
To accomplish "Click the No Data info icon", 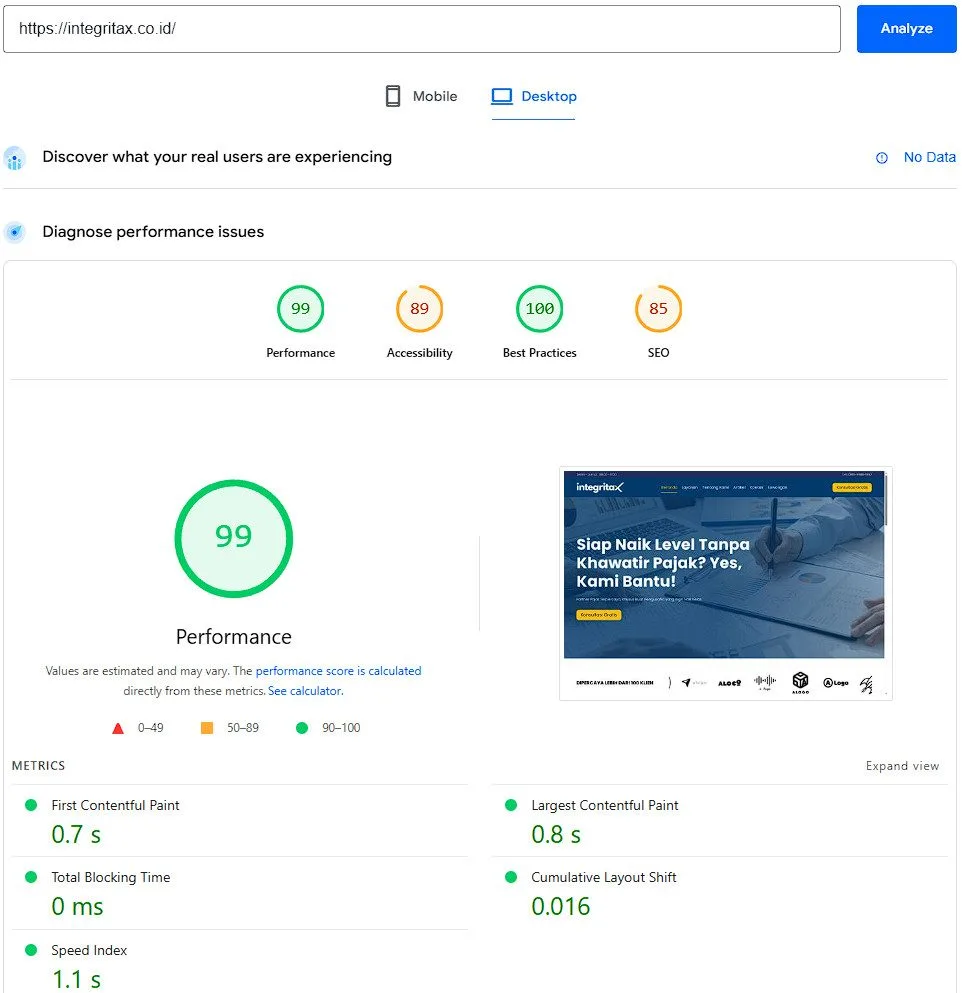I will click(x=882, y=158).
